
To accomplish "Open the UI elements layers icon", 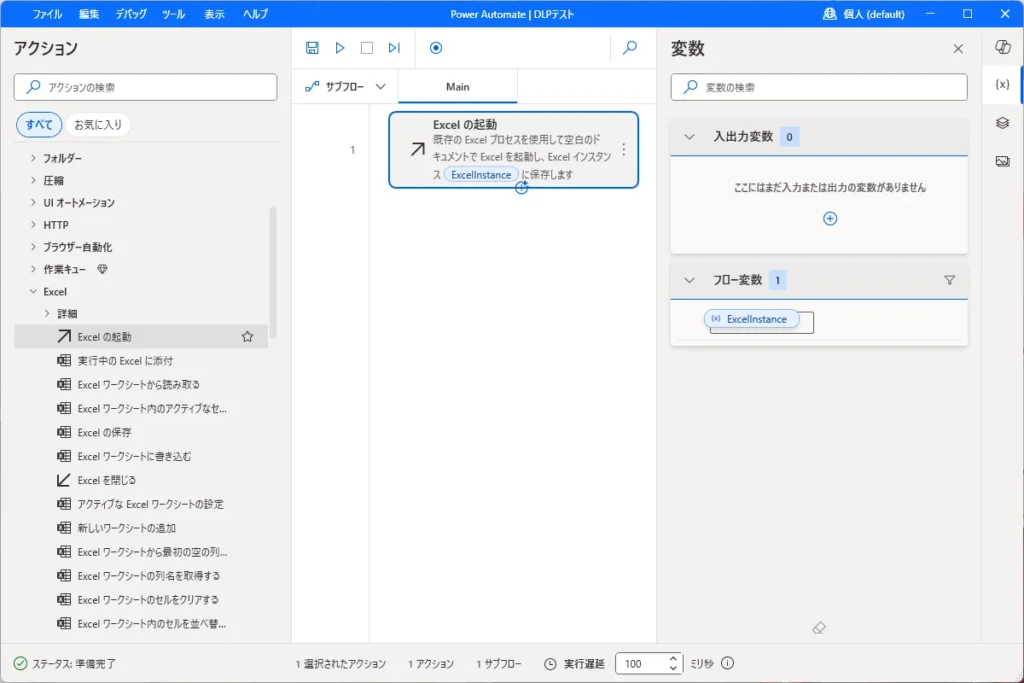I will [x=1002, y=123].
